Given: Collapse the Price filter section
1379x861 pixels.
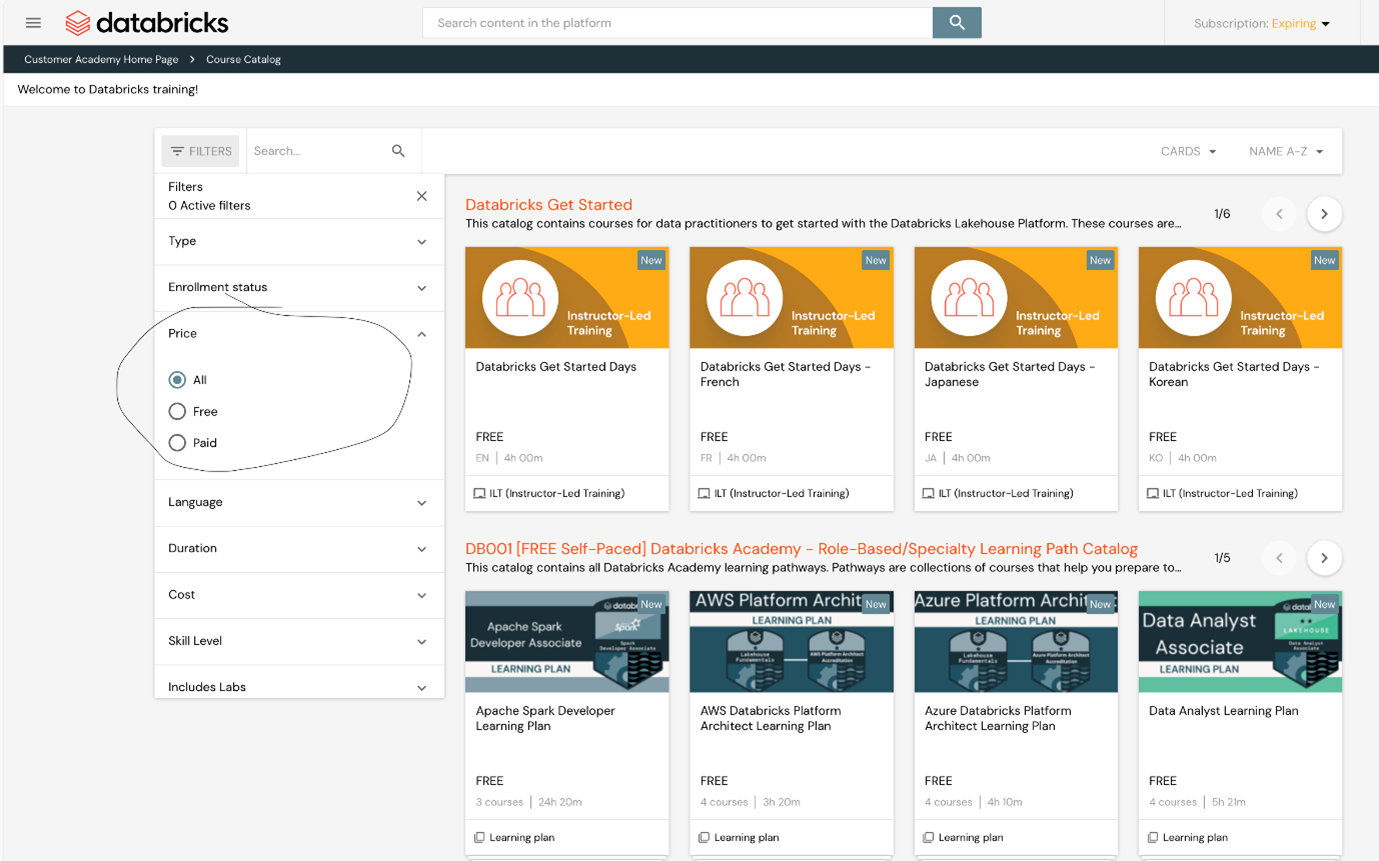Looking at the screenshot, I should click(x=299, y=334).
